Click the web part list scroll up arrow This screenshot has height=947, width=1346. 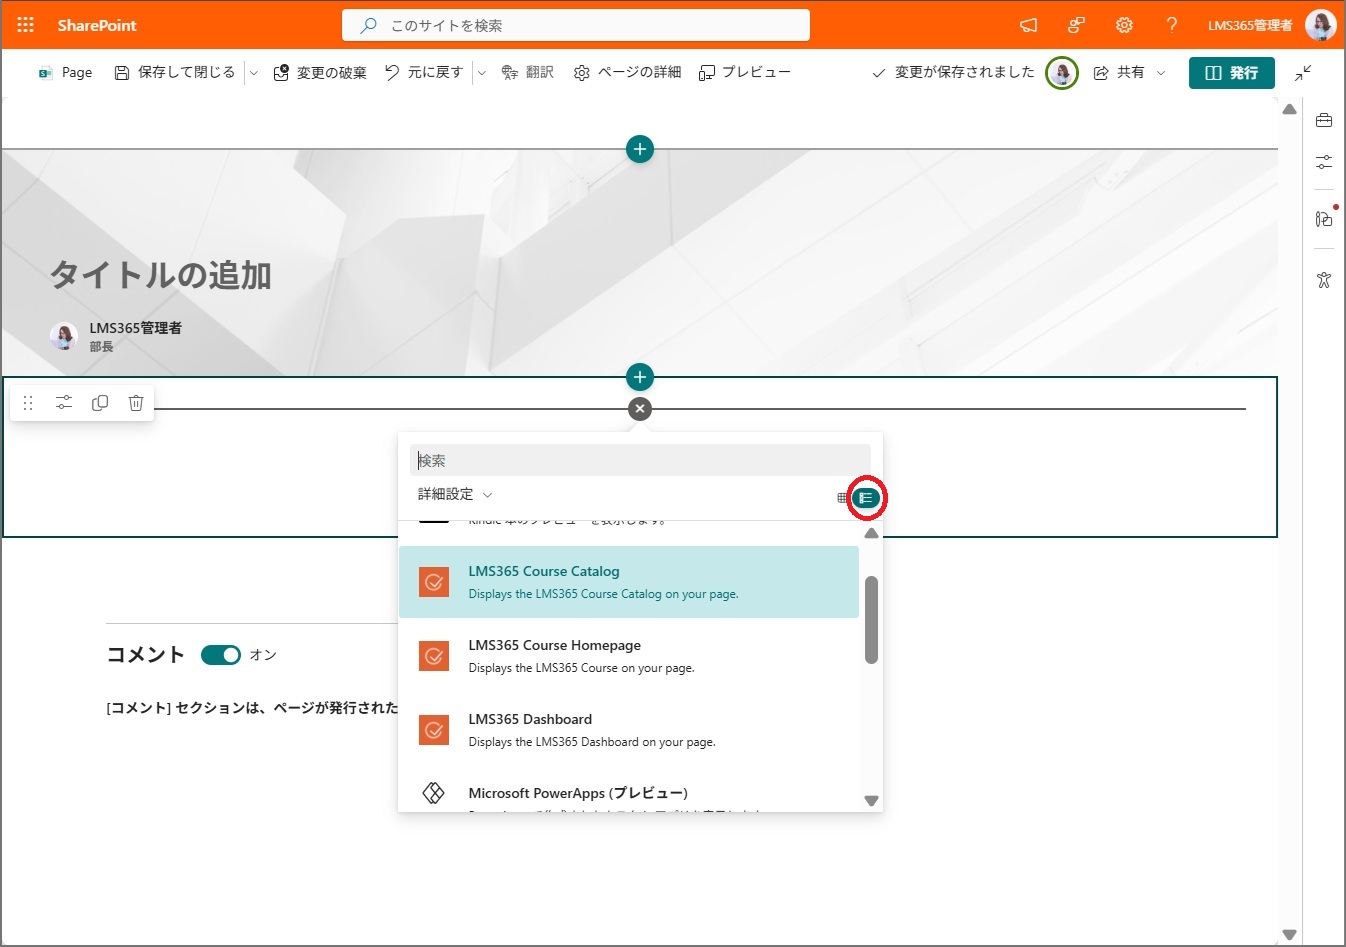click(x=871, y=533)
